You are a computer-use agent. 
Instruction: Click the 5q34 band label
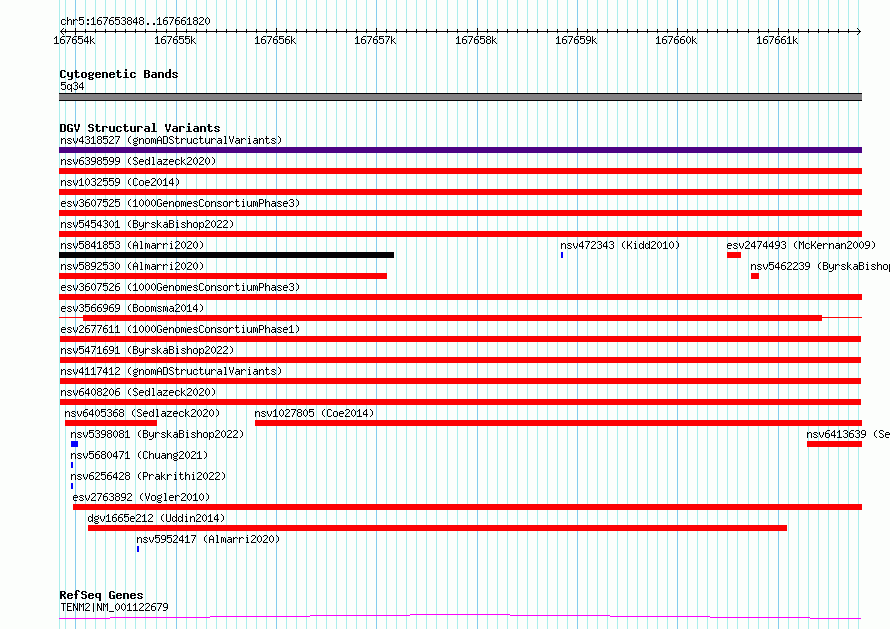click(x=72, y=86)
